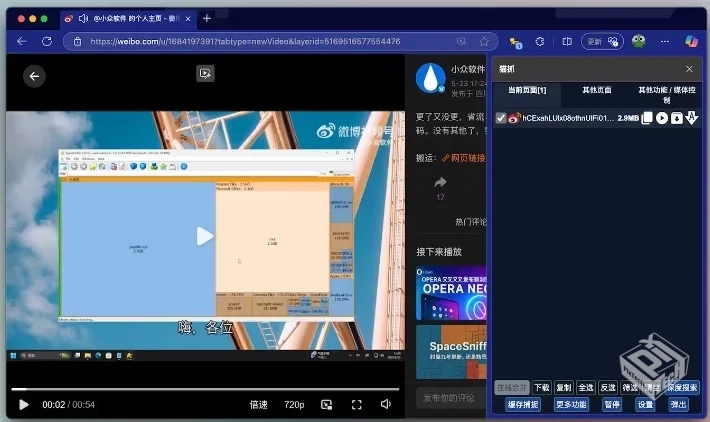
Task: Click the 全选 select-all button
Action: [x=586, y=388]
